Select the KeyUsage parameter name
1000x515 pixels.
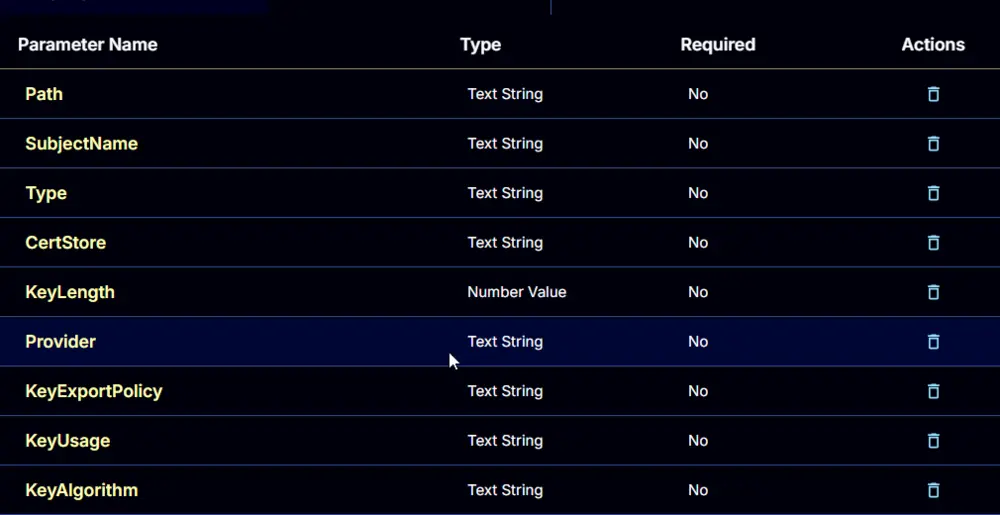click(68, 440)
